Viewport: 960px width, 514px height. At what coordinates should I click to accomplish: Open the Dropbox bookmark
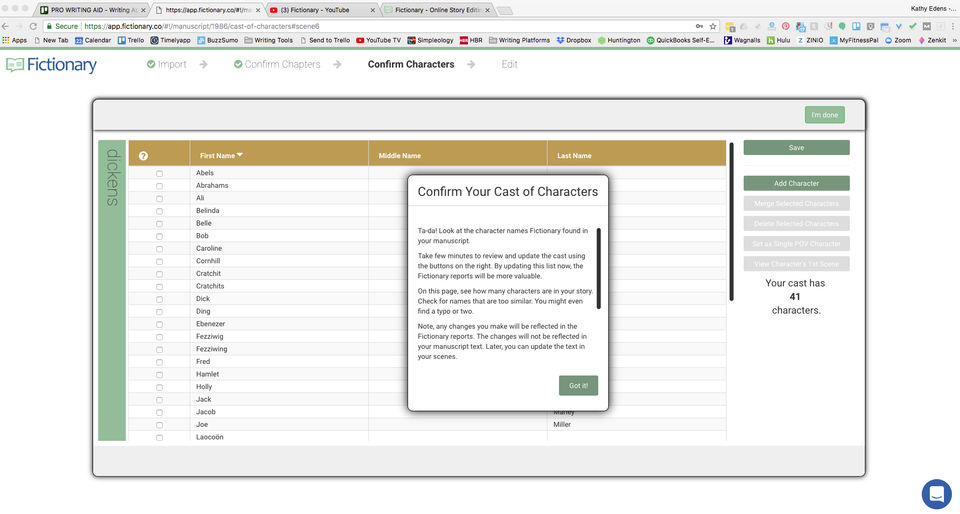574,40
